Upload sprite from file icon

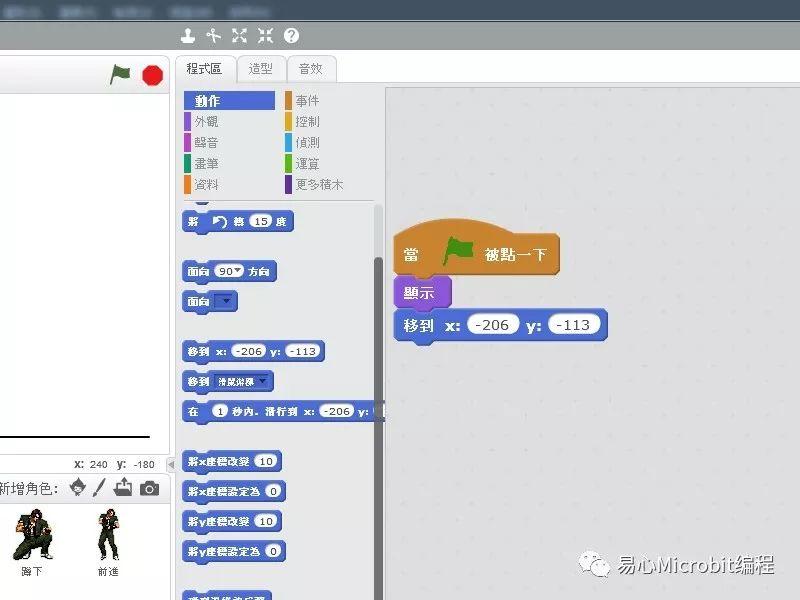tap(123, 488)
